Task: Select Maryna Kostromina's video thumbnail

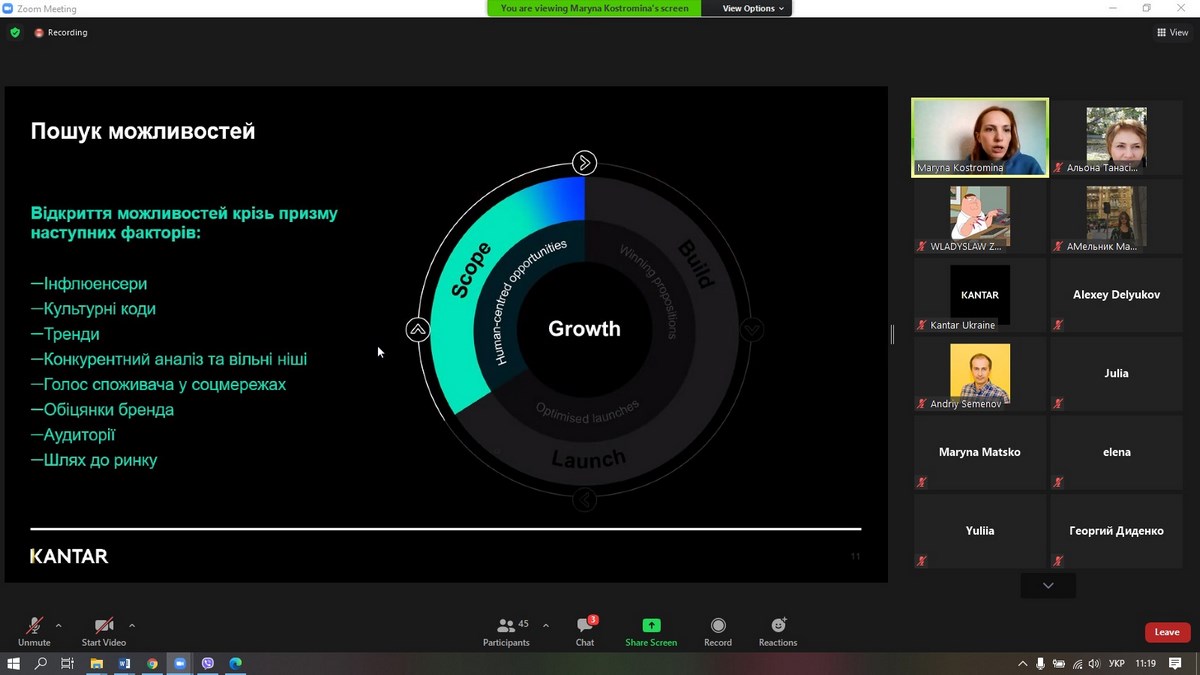Action: coord(980,137)
